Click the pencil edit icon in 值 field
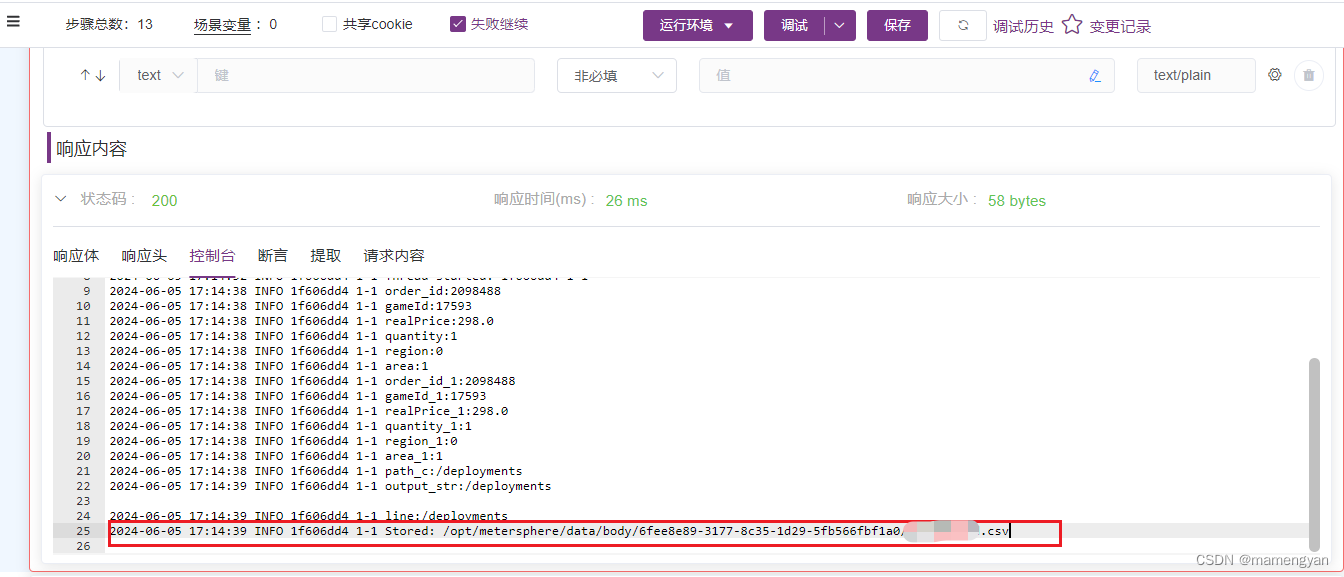Screen dimensions: 1344x577 1096,75
